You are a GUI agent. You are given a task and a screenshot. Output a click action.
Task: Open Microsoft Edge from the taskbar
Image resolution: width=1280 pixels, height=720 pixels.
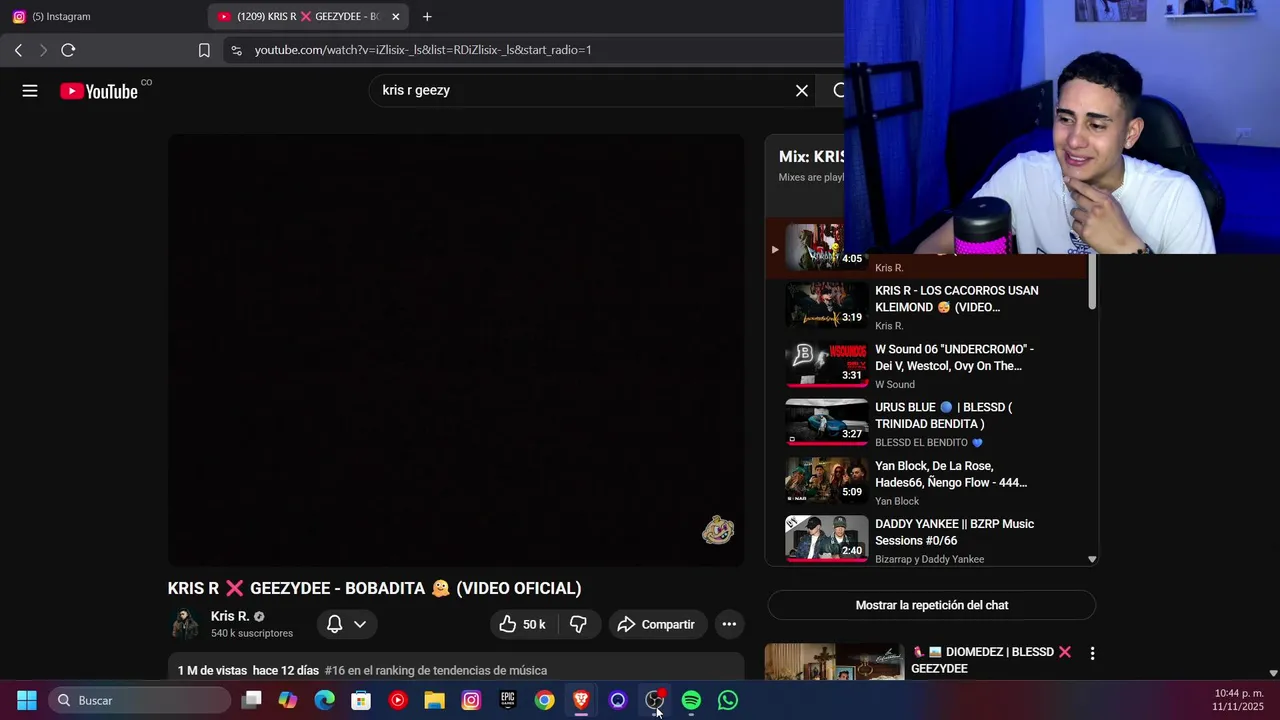pos(325,700)
